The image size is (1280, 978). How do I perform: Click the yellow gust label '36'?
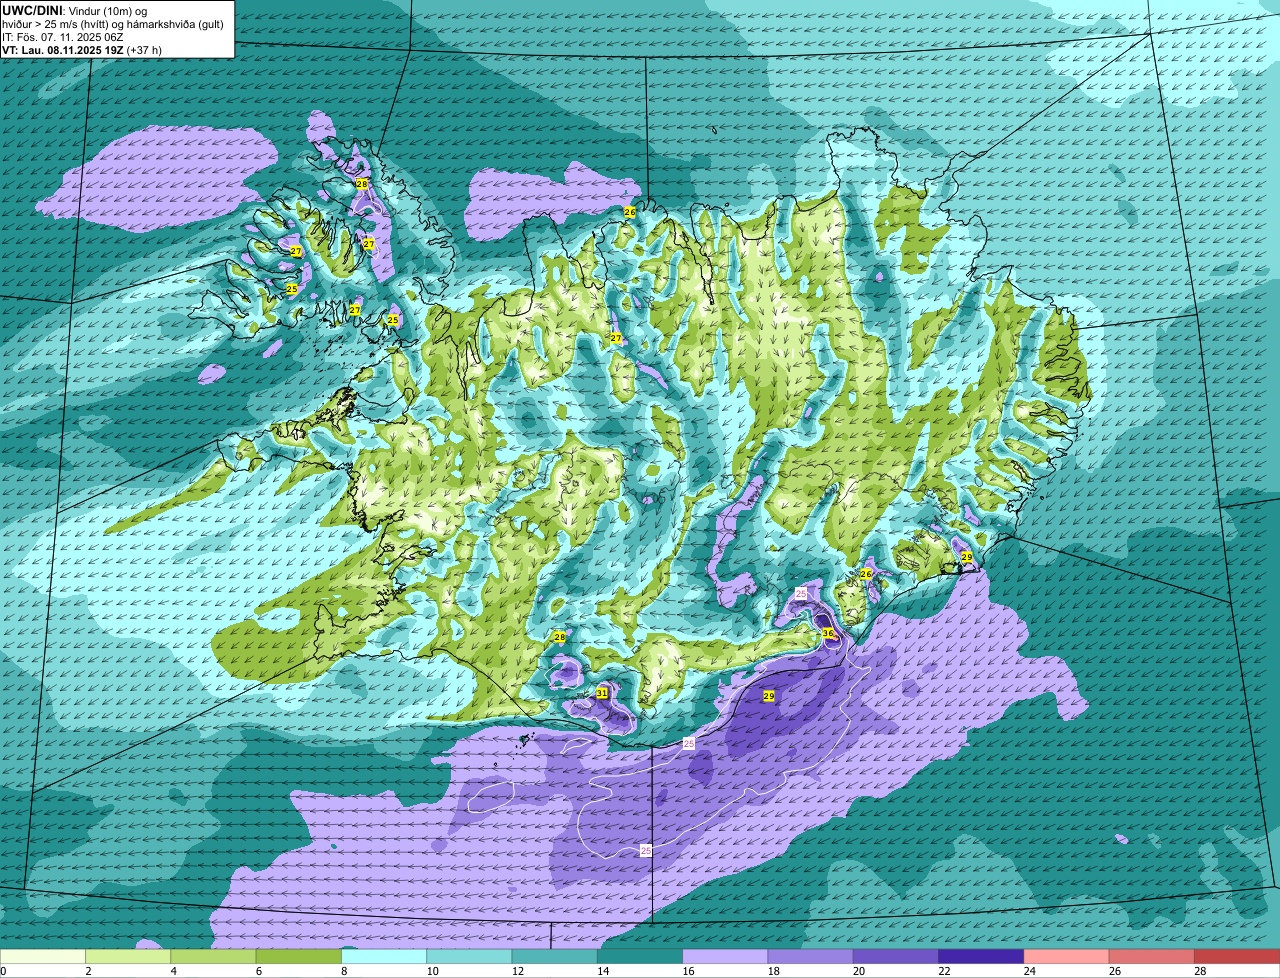pyautogui.click(x=828, y=633)
